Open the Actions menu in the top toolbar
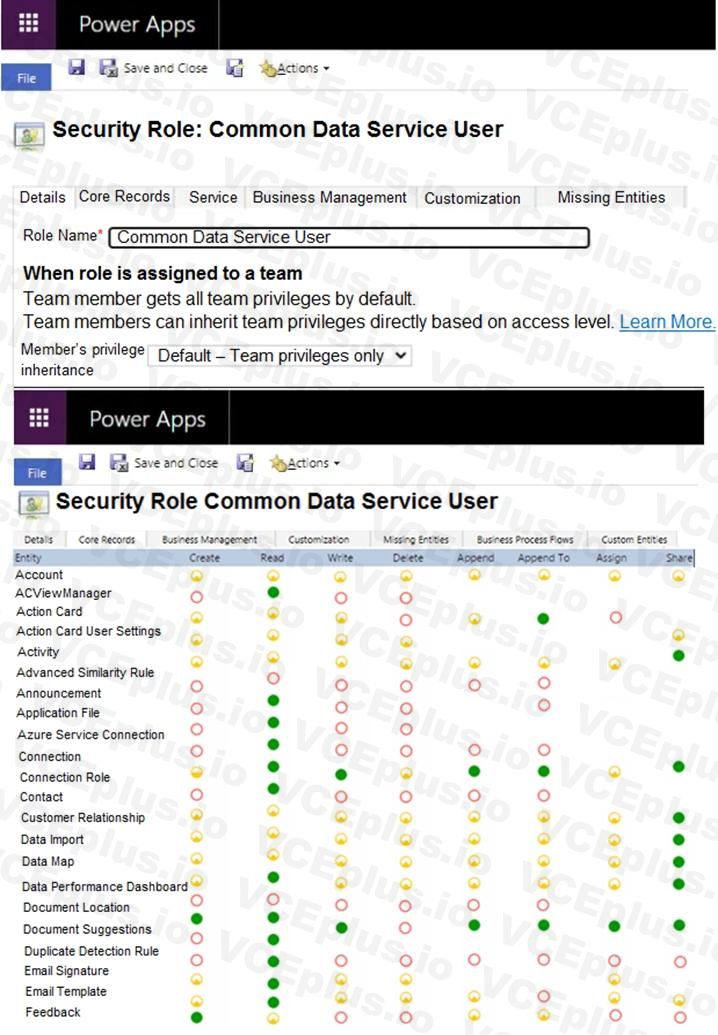Image resolution: width=718 pixels, height=1035 pixels. [294, 68]
